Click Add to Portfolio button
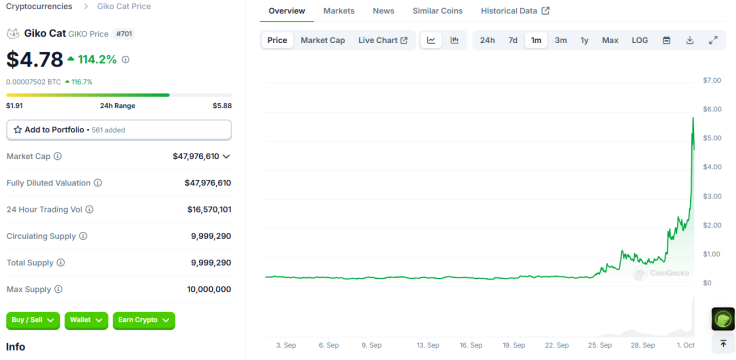Screen dimensions: 736x360 (119, 130)
